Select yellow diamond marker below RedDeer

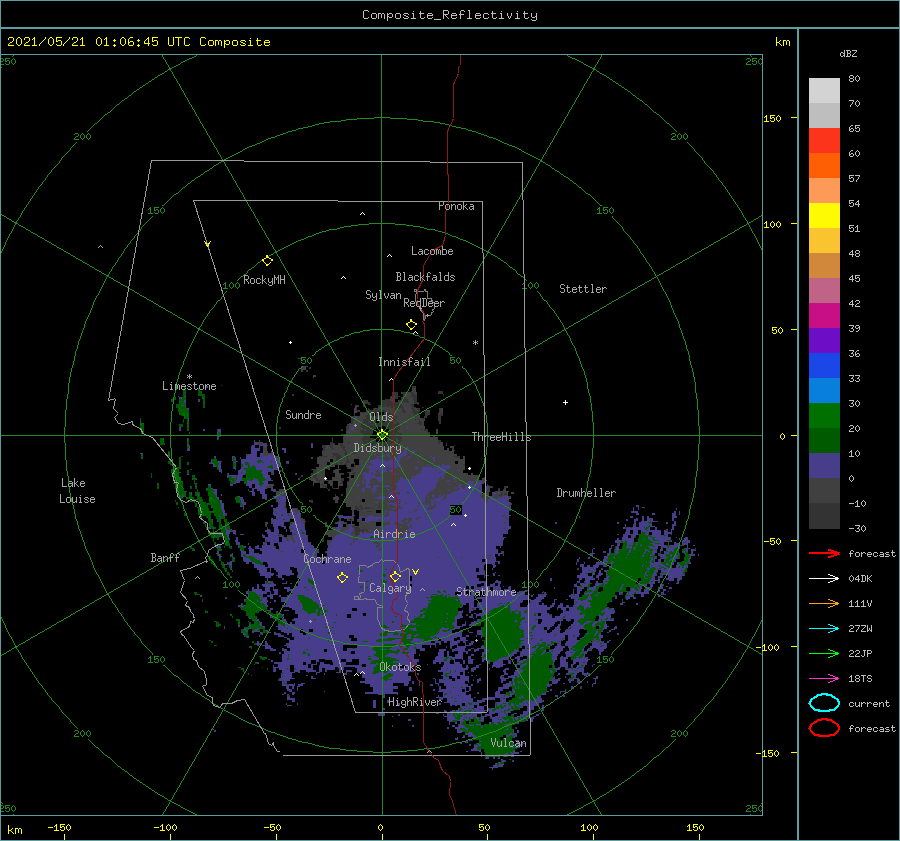[412, 324]
